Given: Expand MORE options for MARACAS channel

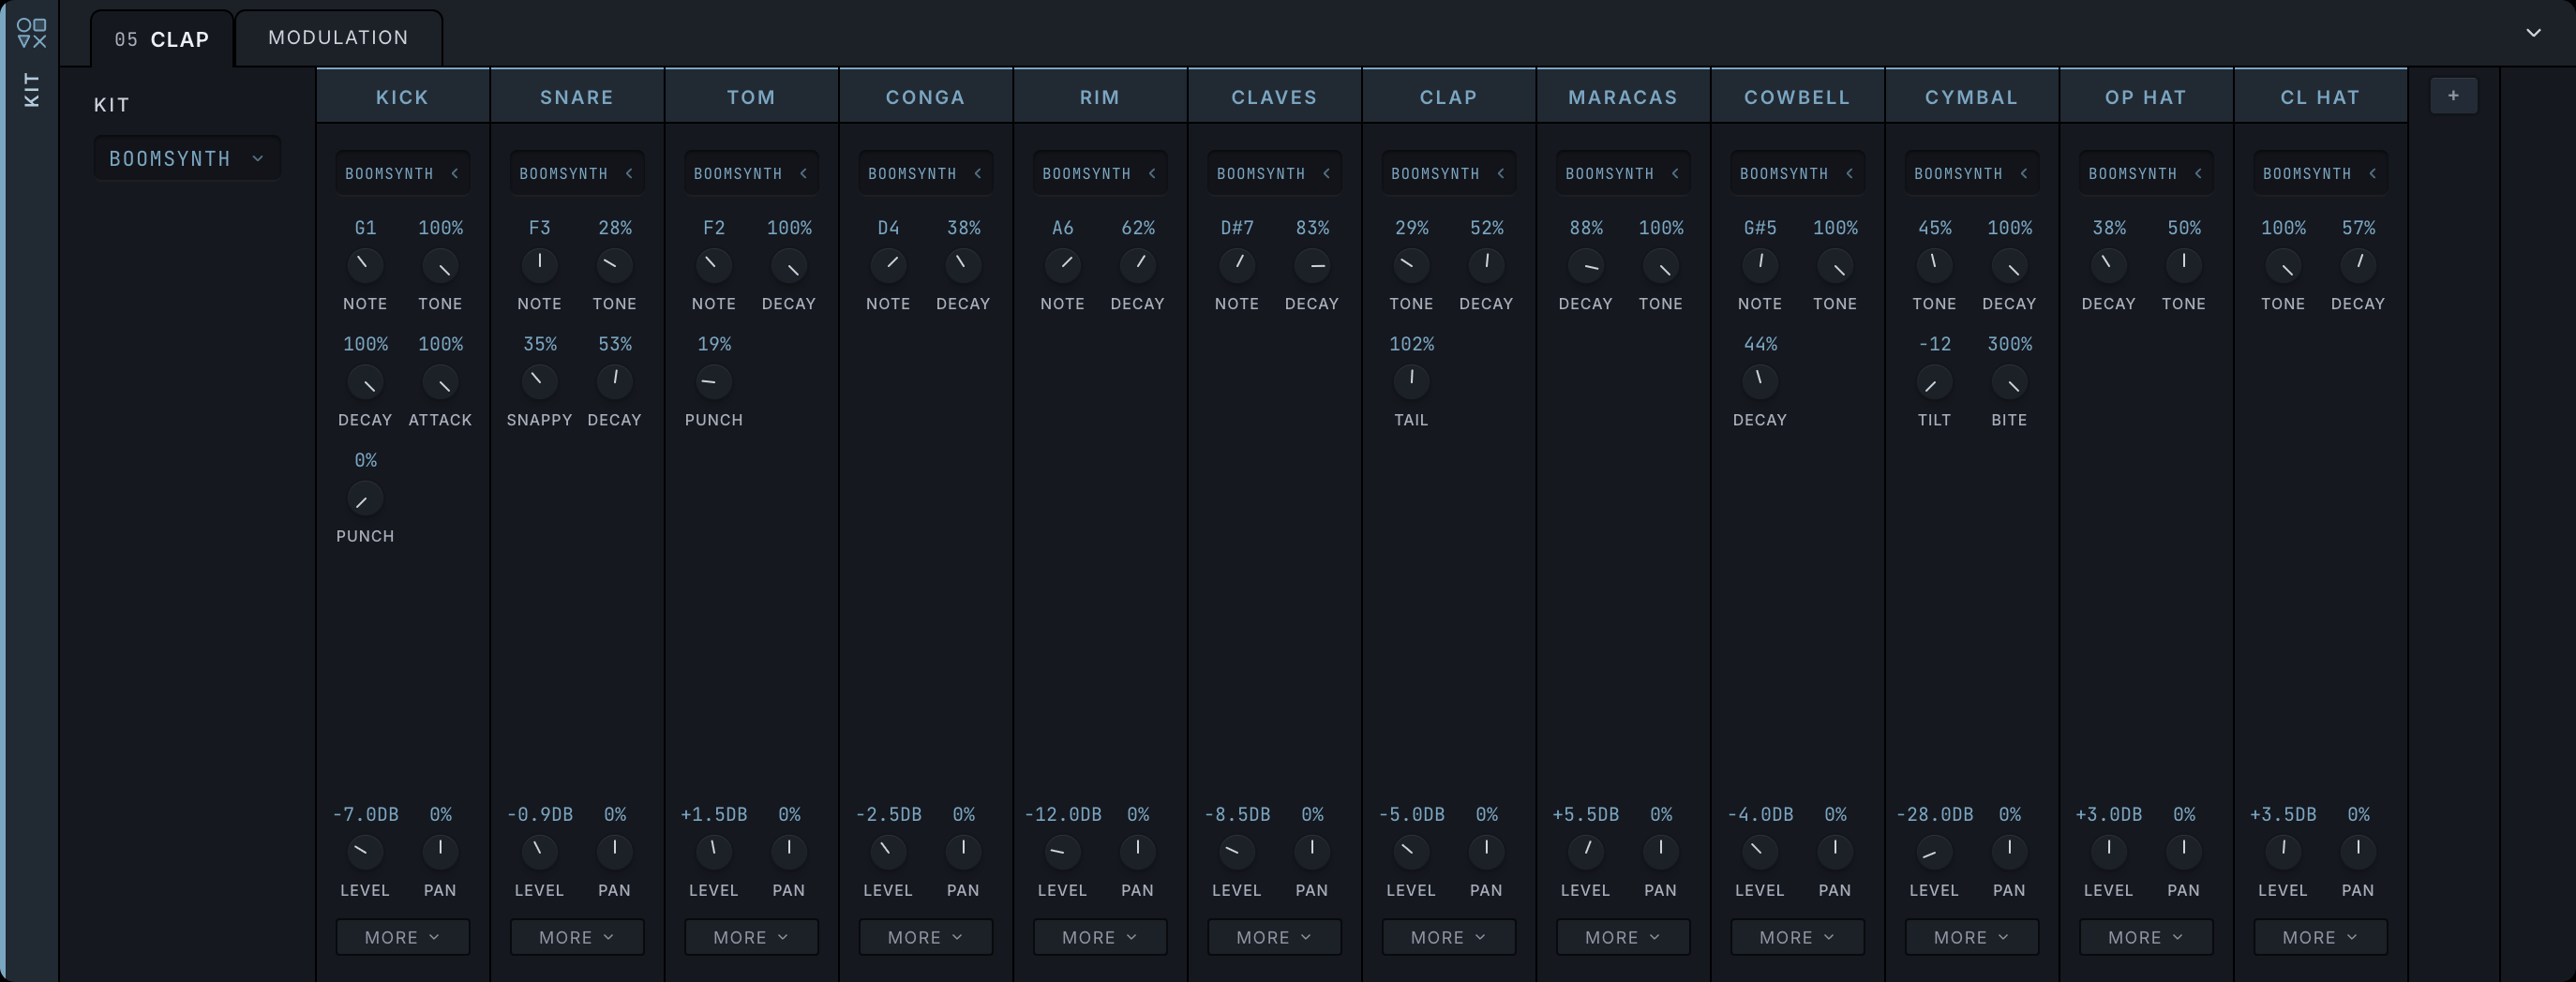Looking at the screenshot, I should coord(1623,937).
